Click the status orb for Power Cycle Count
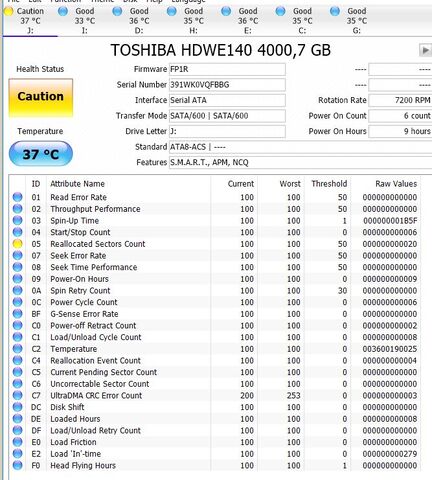 [x=17, y=302]
